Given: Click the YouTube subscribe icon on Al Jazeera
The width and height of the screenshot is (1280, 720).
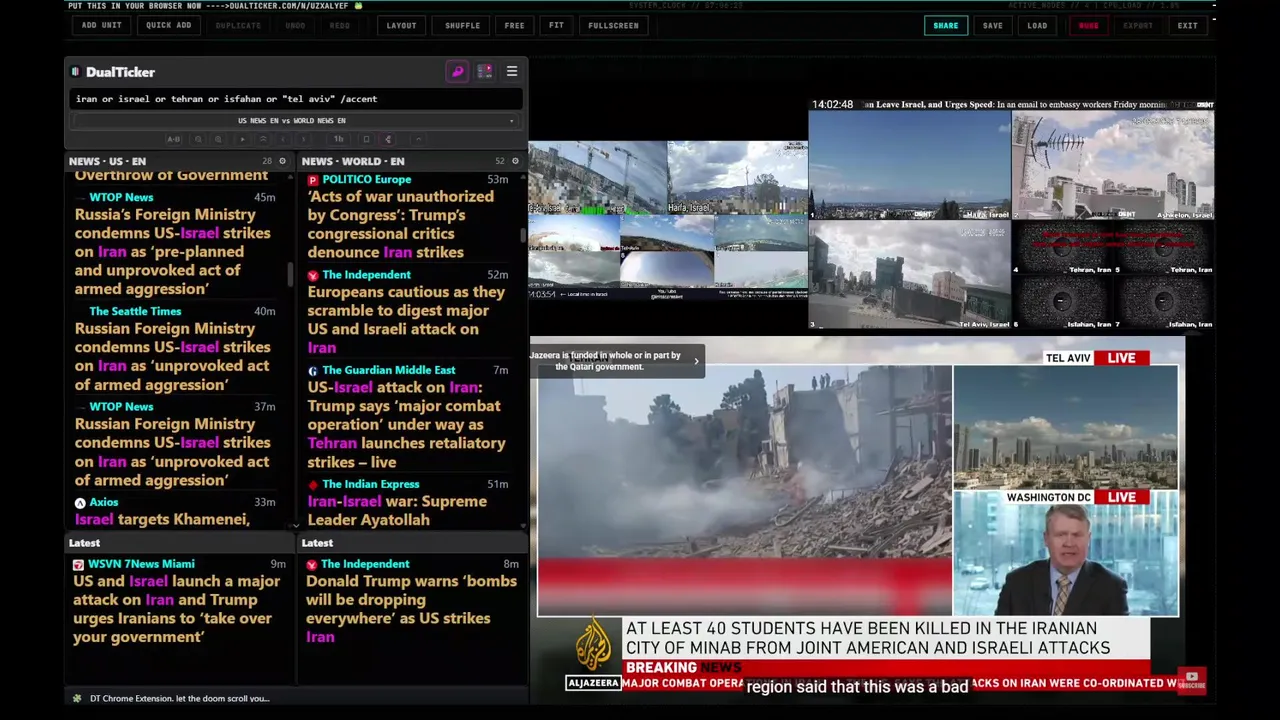Looking at the screenshot, I should coord(1191,679).
